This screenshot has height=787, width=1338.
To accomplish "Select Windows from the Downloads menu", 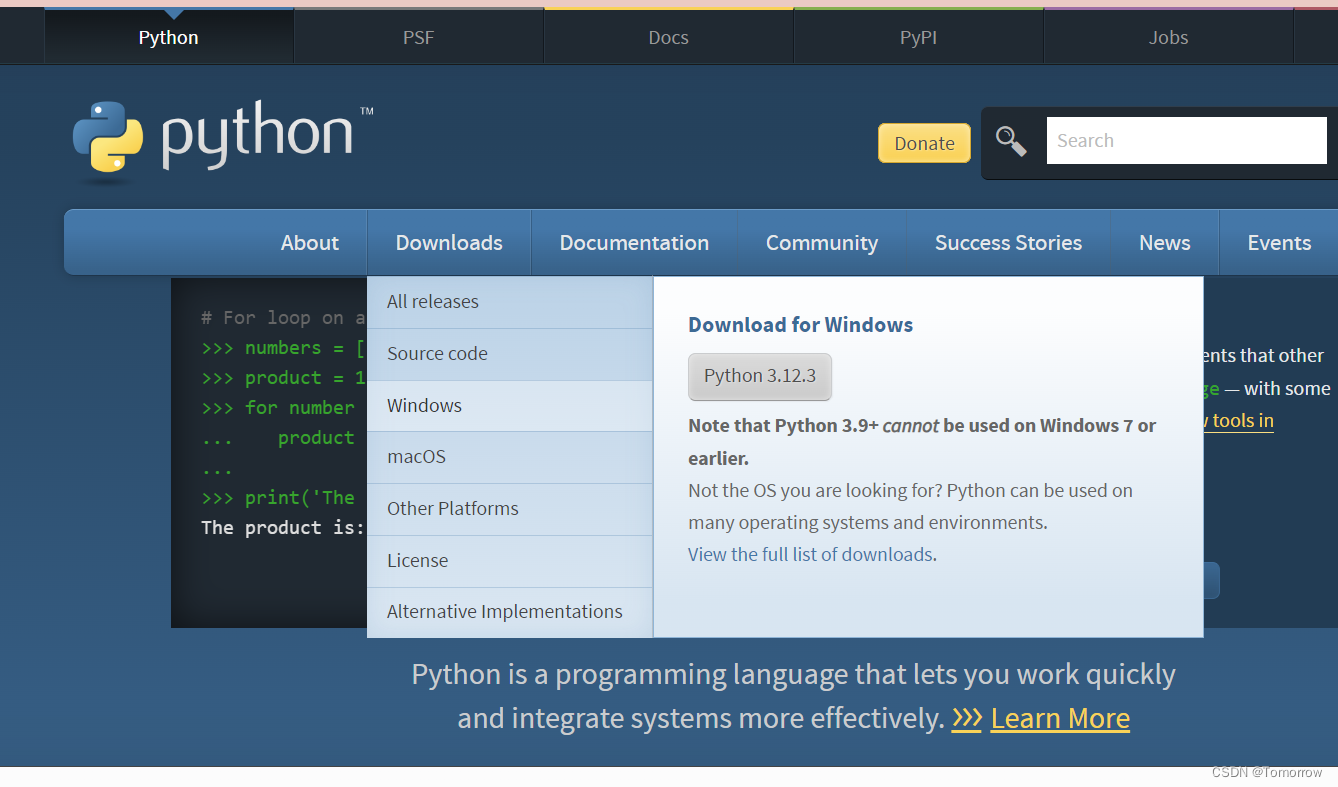I will 424,405.
